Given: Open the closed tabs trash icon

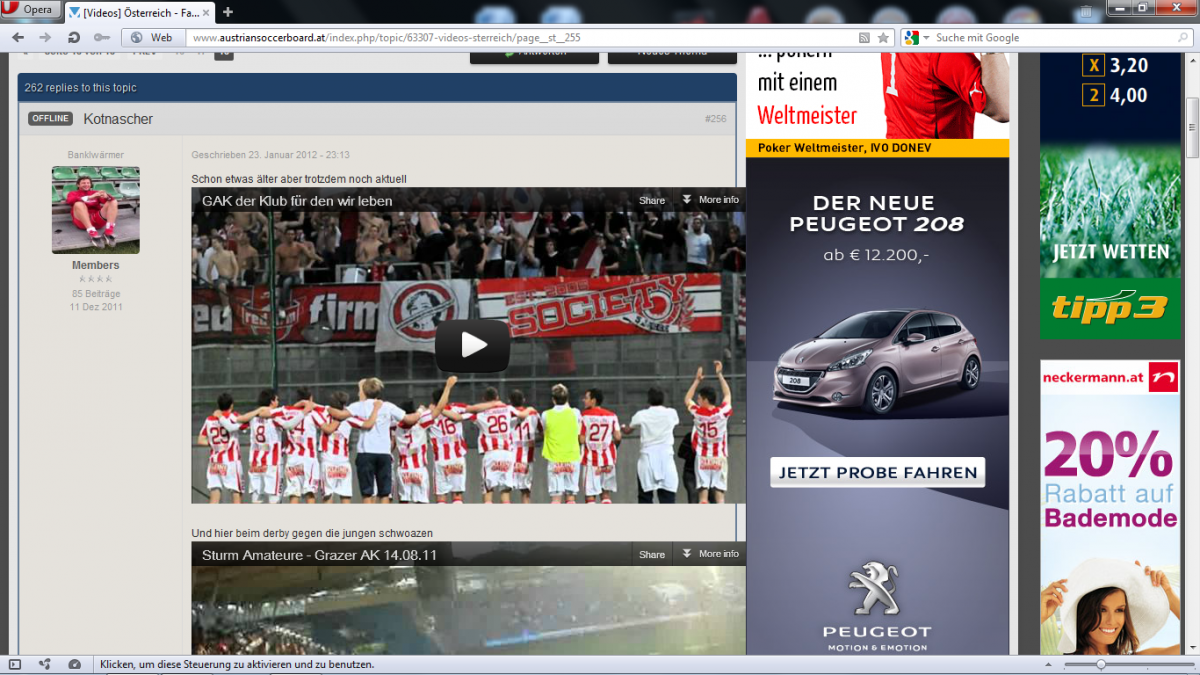Looking at the screenshot, I should click(1086, 11).
